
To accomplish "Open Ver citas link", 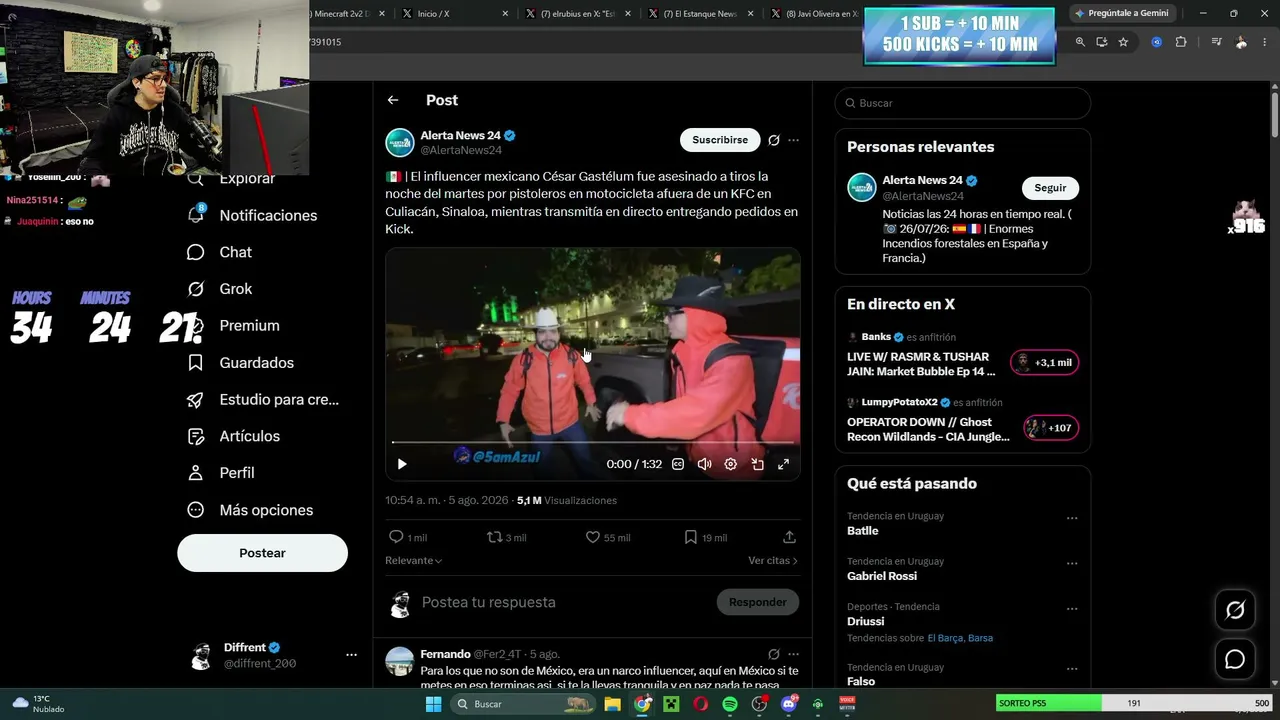I will [773, 561].
